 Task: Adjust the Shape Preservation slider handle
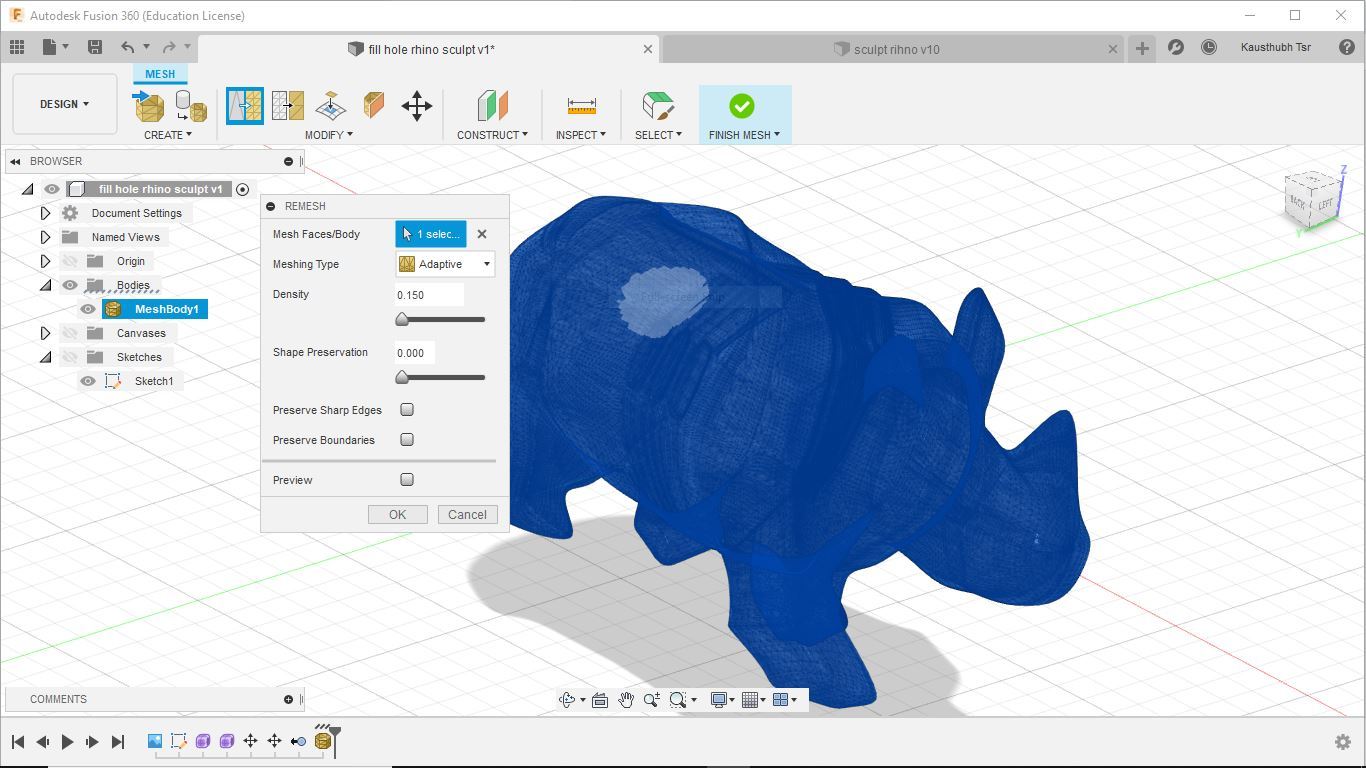coord(402,377)
